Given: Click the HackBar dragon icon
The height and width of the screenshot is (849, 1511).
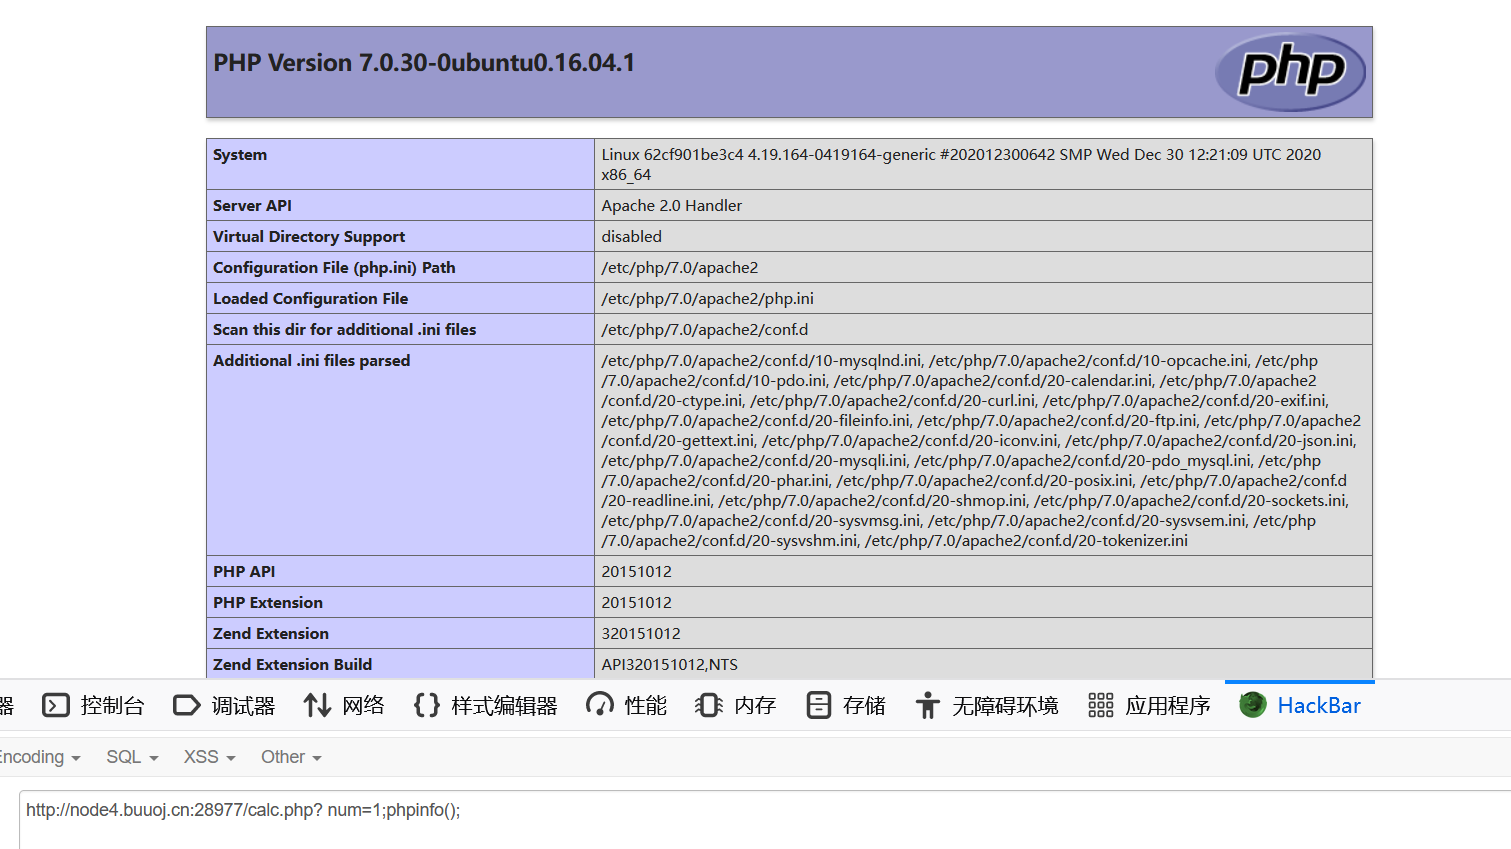Looking at the screenshot, I should click(1252, 705).
